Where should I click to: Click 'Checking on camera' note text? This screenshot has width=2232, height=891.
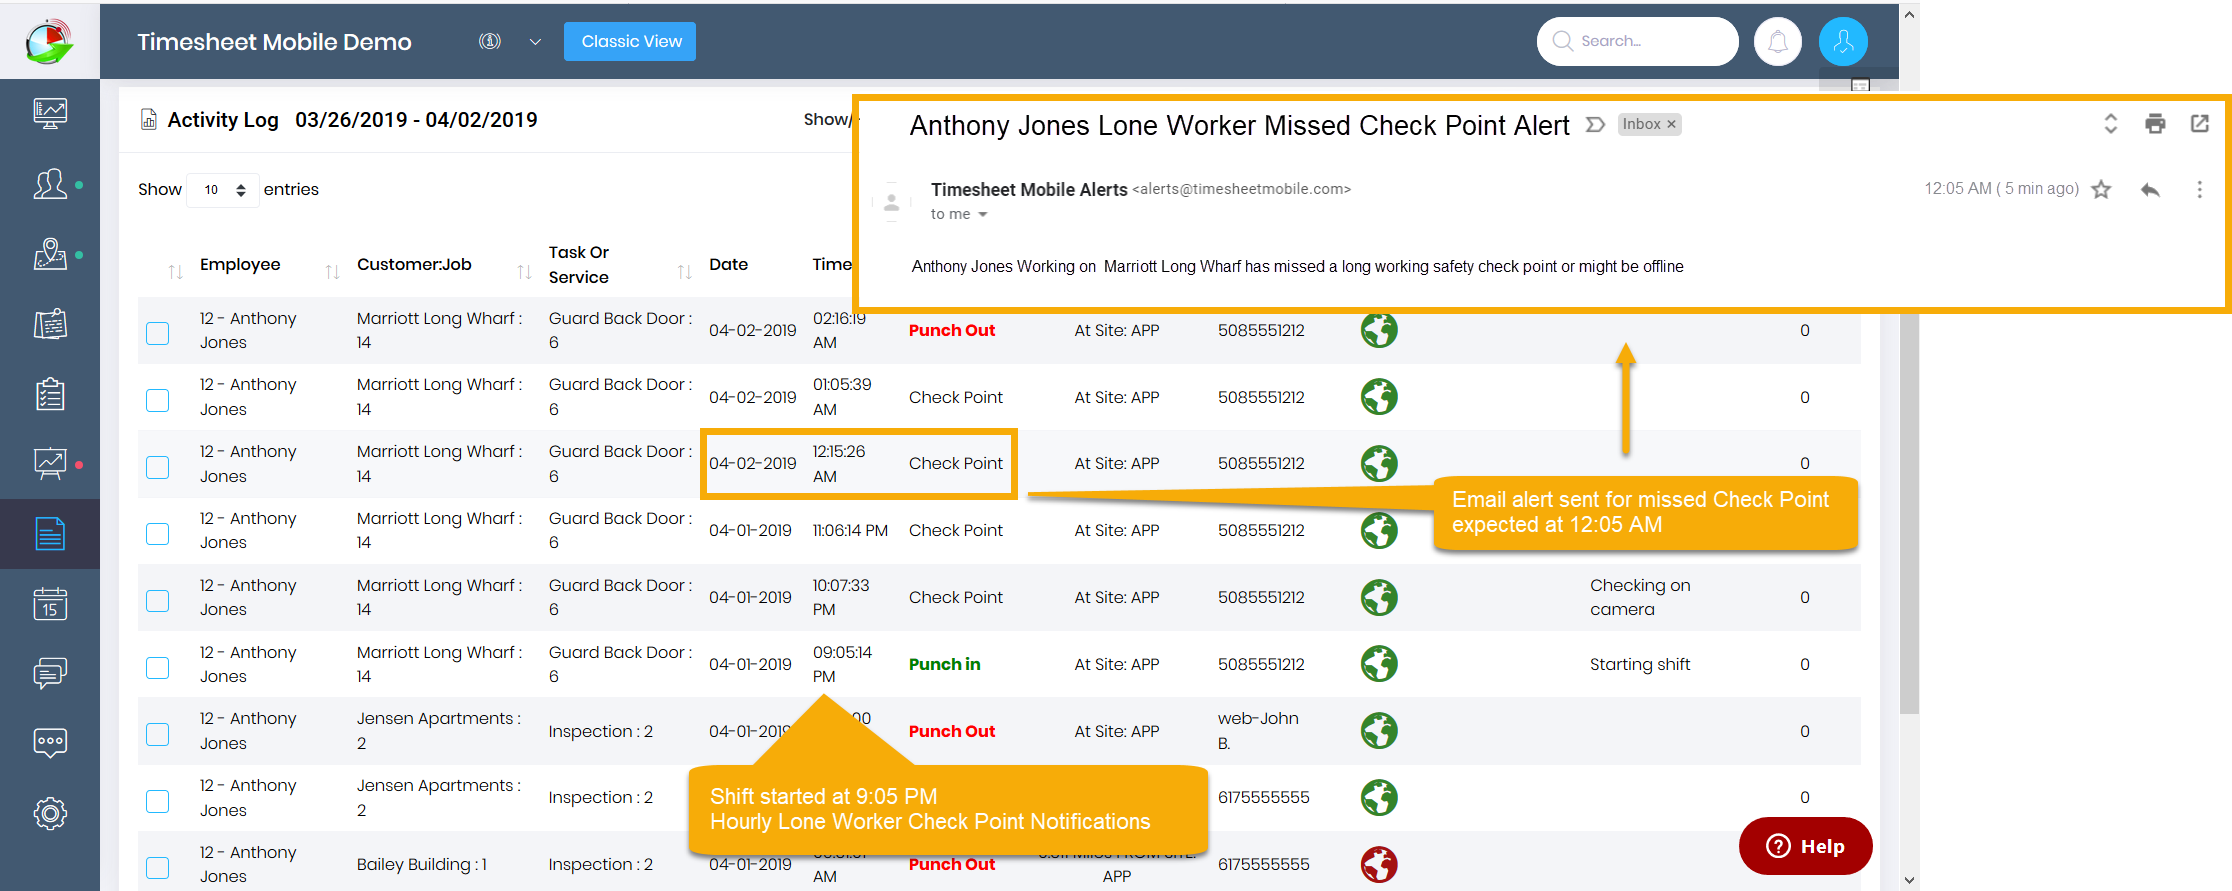pos(1640,598)
